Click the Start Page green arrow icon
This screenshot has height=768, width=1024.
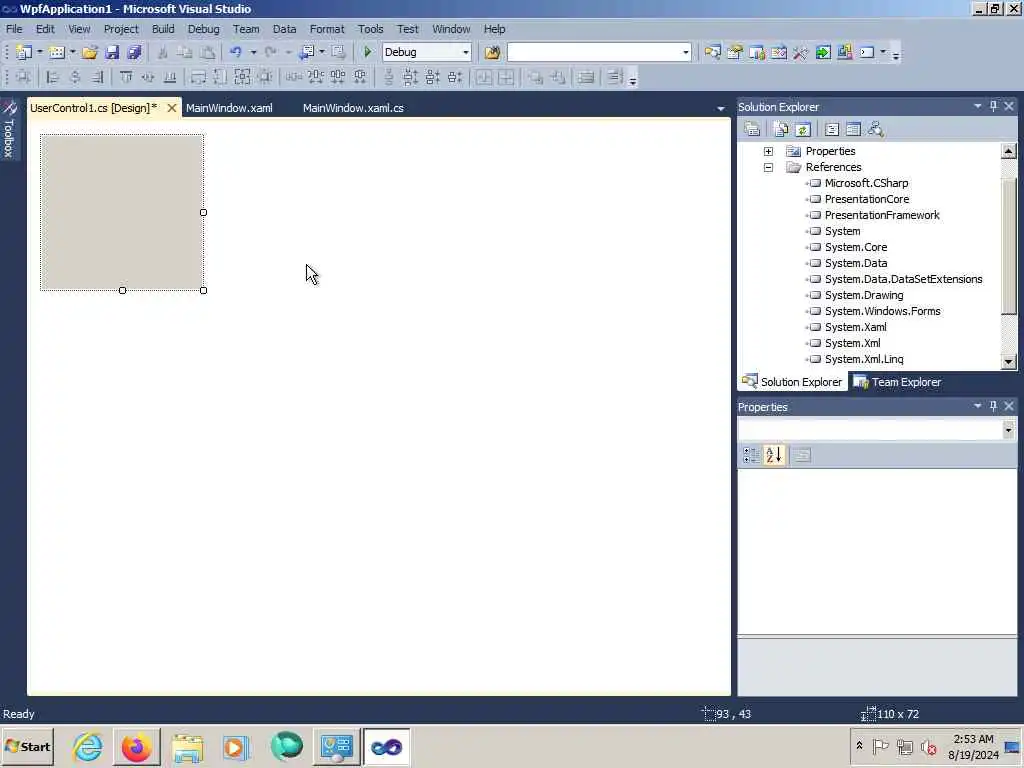(823, 52)
